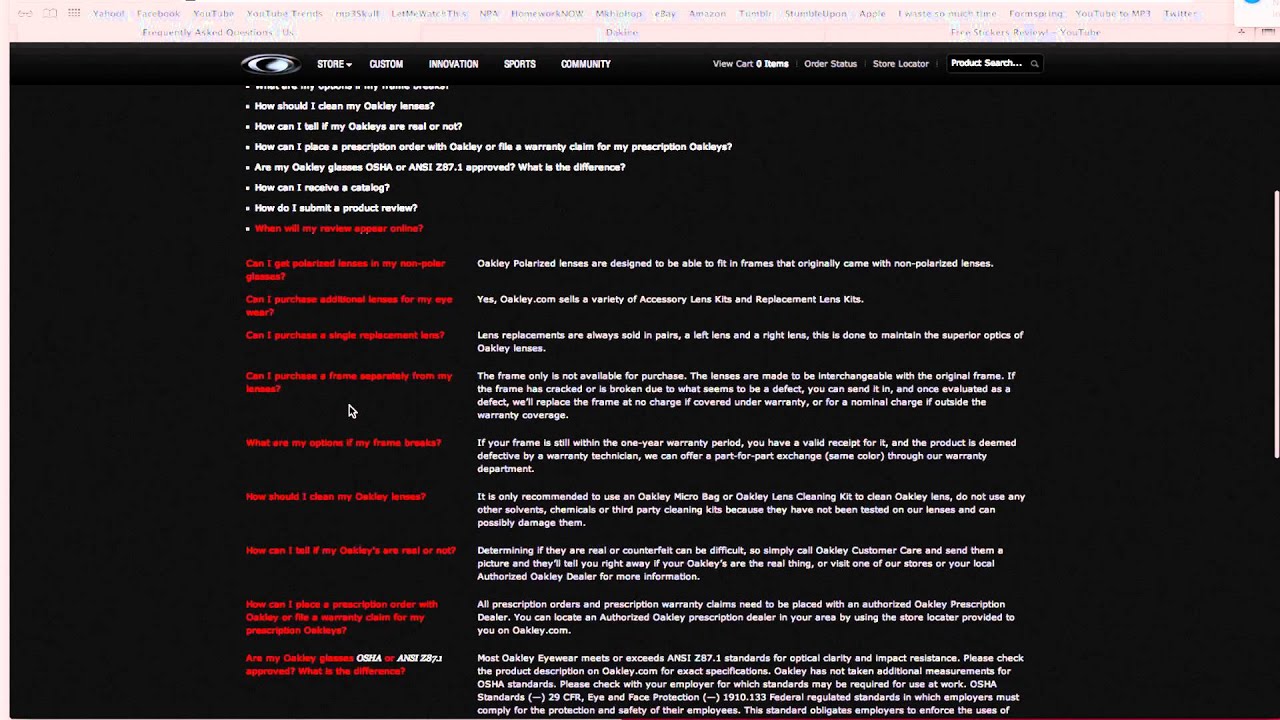Click answer text starting 'Most Oakley Eyewear meets or exceeds'
Viewport: 1280px width, 720px height.
750,684
